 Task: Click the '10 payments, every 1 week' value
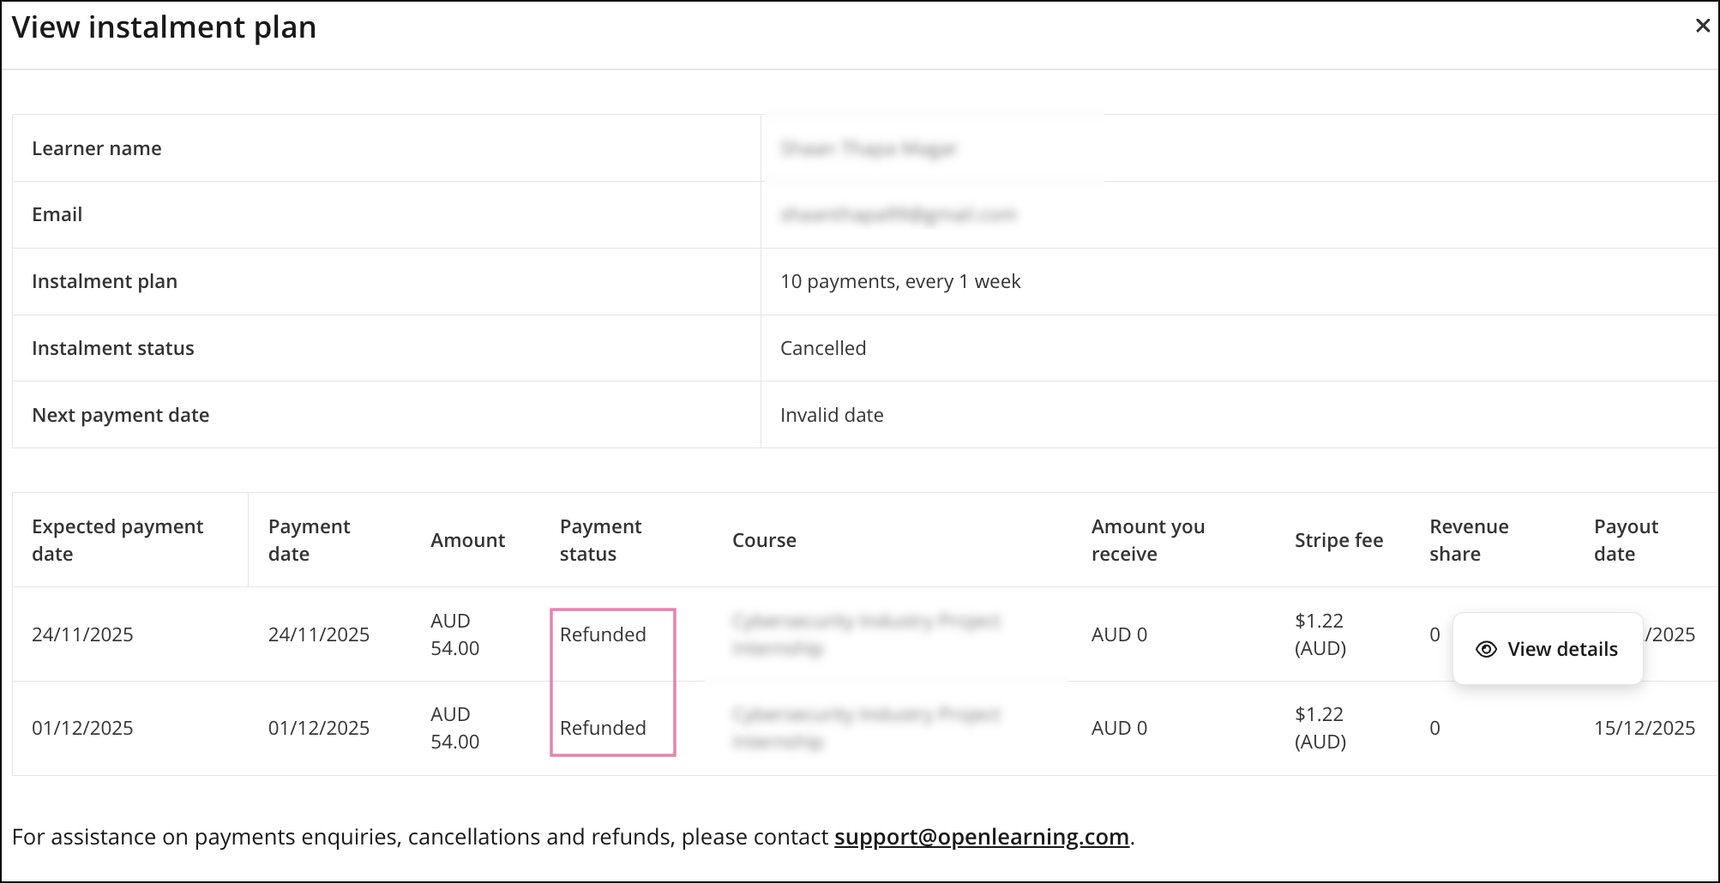point(900,281)
